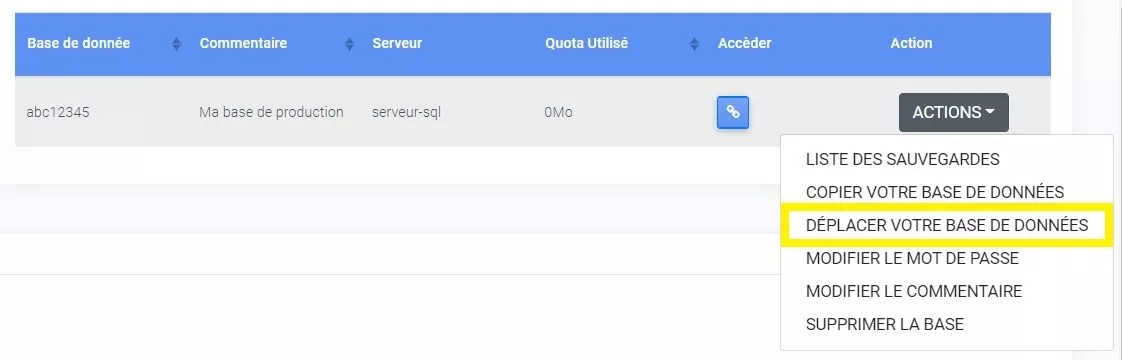Click the Base de donnée column header
Viewport: 1122px width, 360px height.
pos(79,43)
